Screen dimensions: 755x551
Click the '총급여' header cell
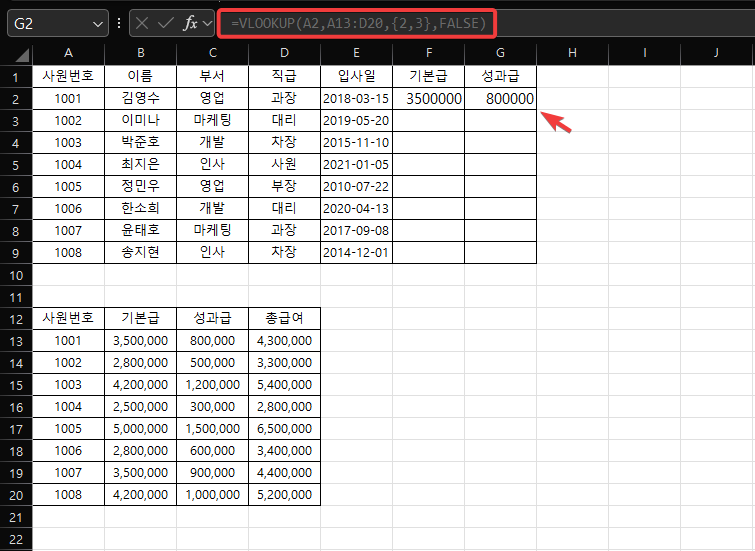pyautogui.click(x=285, y=318)
